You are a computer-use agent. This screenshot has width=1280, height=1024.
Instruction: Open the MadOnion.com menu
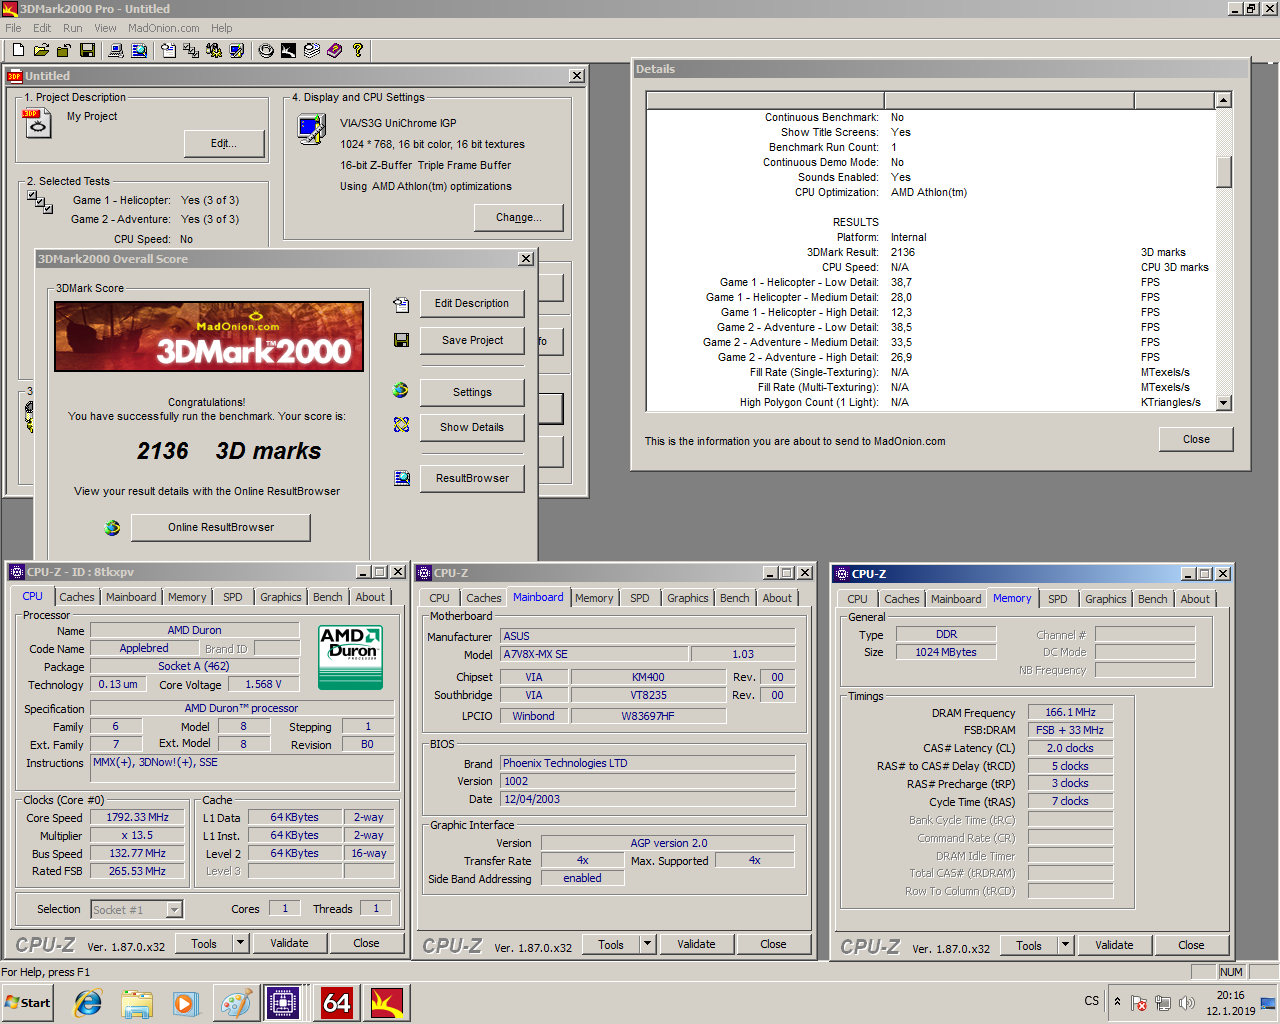tap(164, 28)
